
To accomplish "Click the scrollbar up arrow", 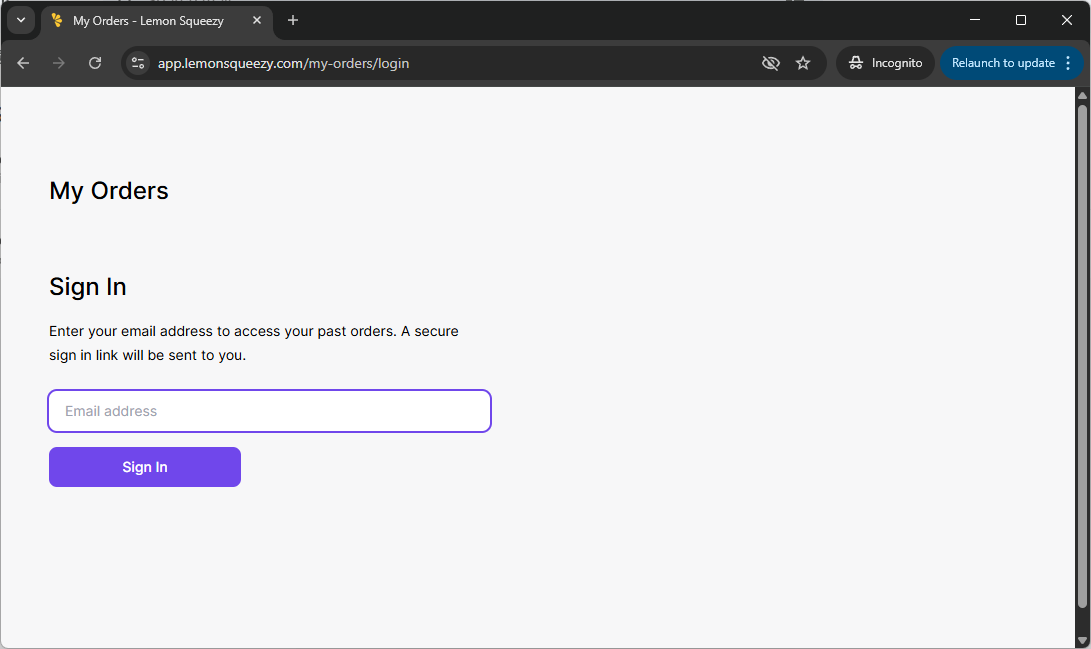I will click(x=1081, y=96).
